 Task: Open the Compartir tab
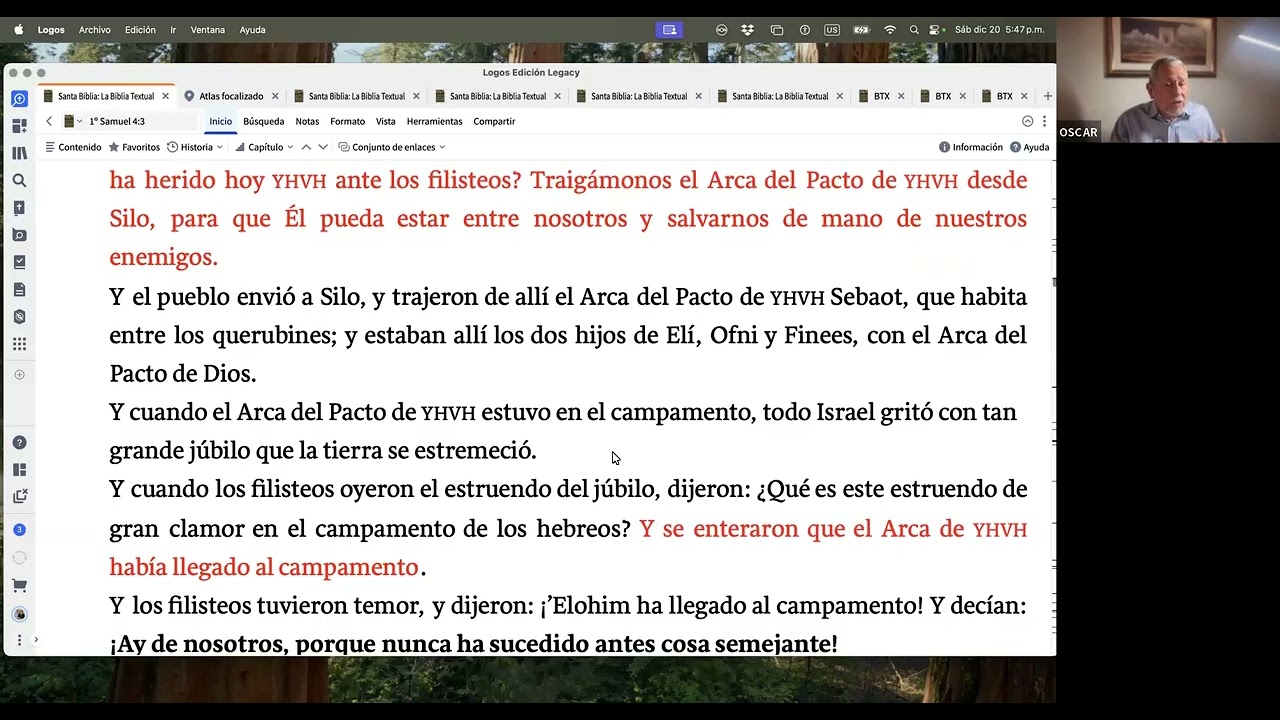[494, 121]
